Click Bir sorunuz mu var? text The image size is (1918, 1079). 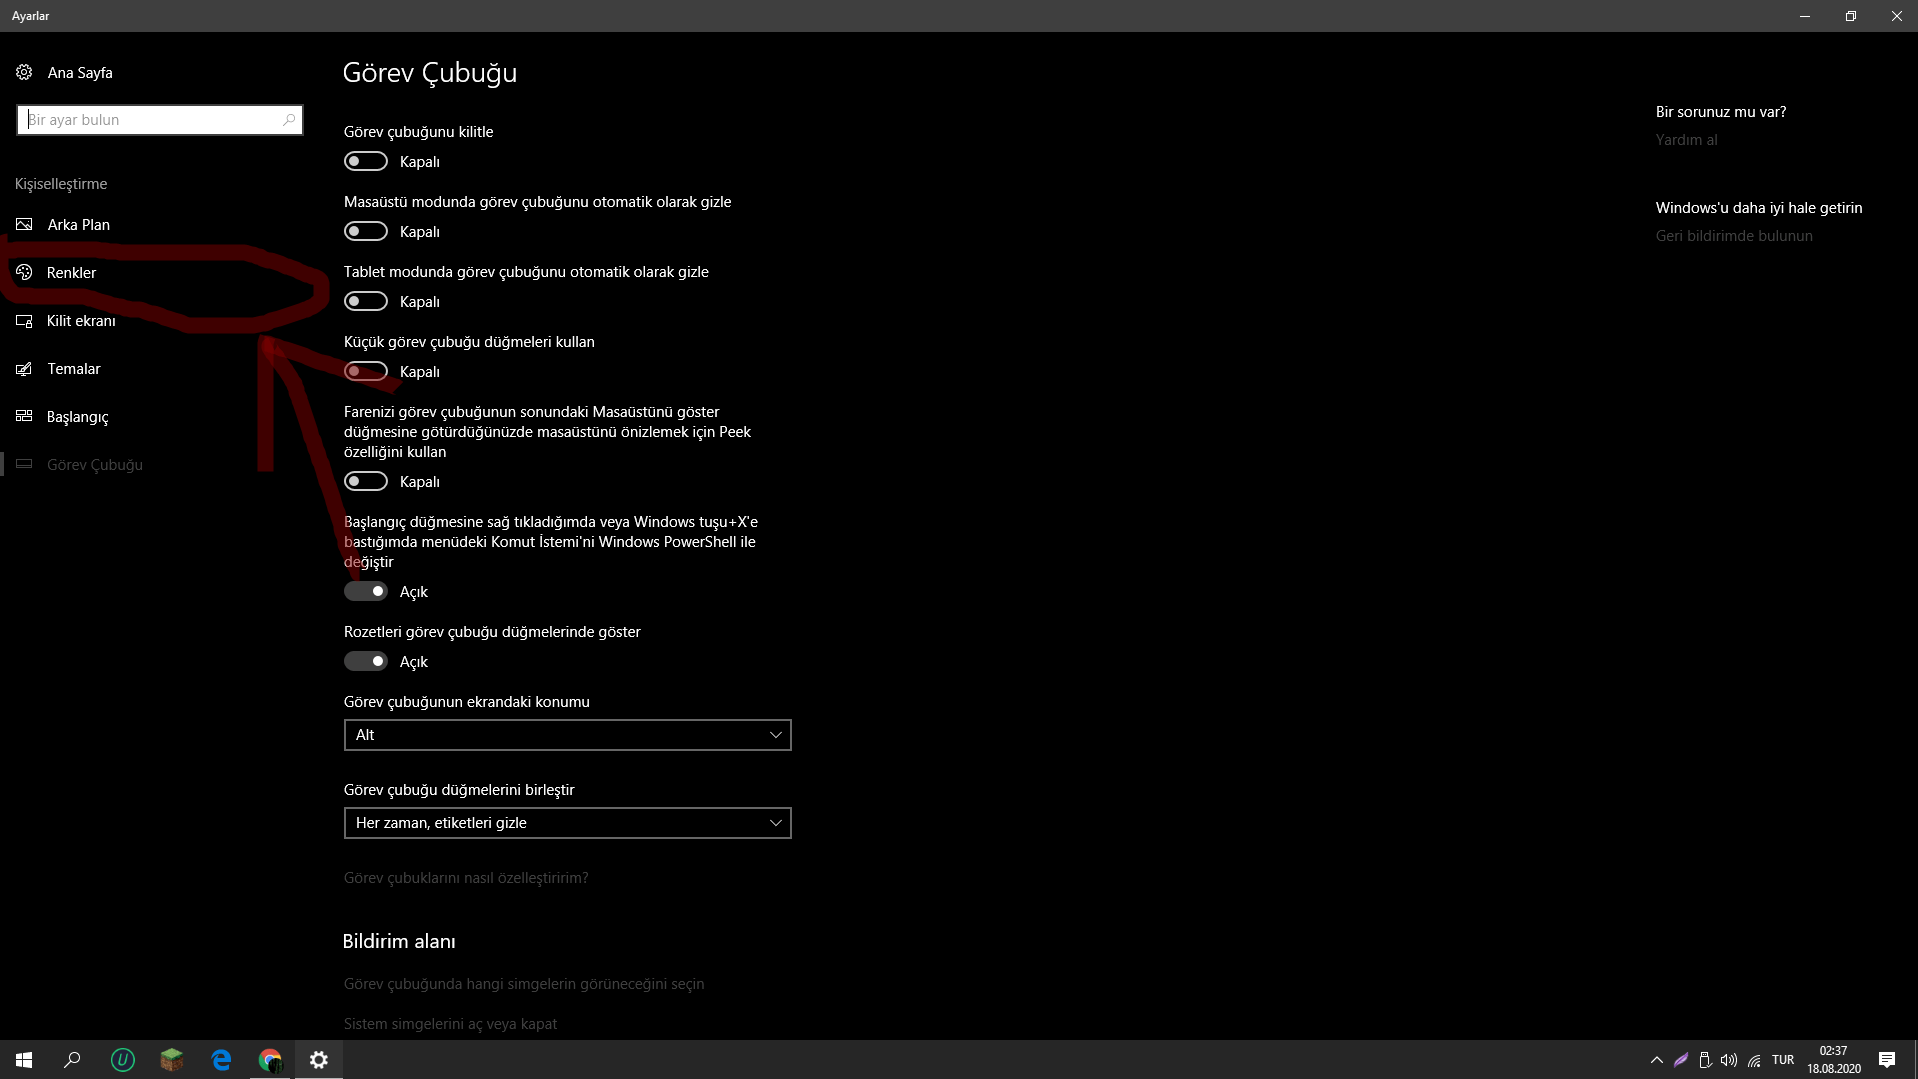coord(1721,112)
